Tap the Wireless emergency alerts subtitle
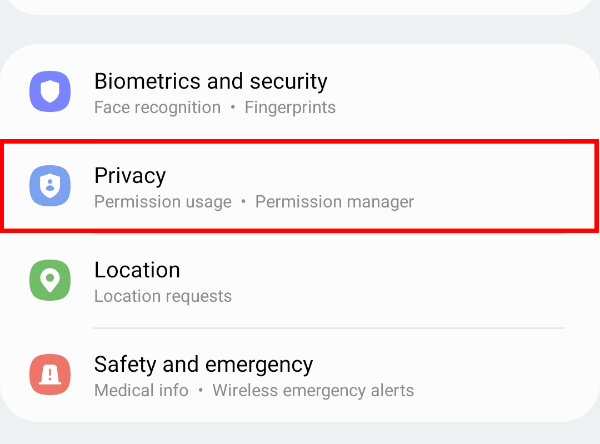 (313, 390)
